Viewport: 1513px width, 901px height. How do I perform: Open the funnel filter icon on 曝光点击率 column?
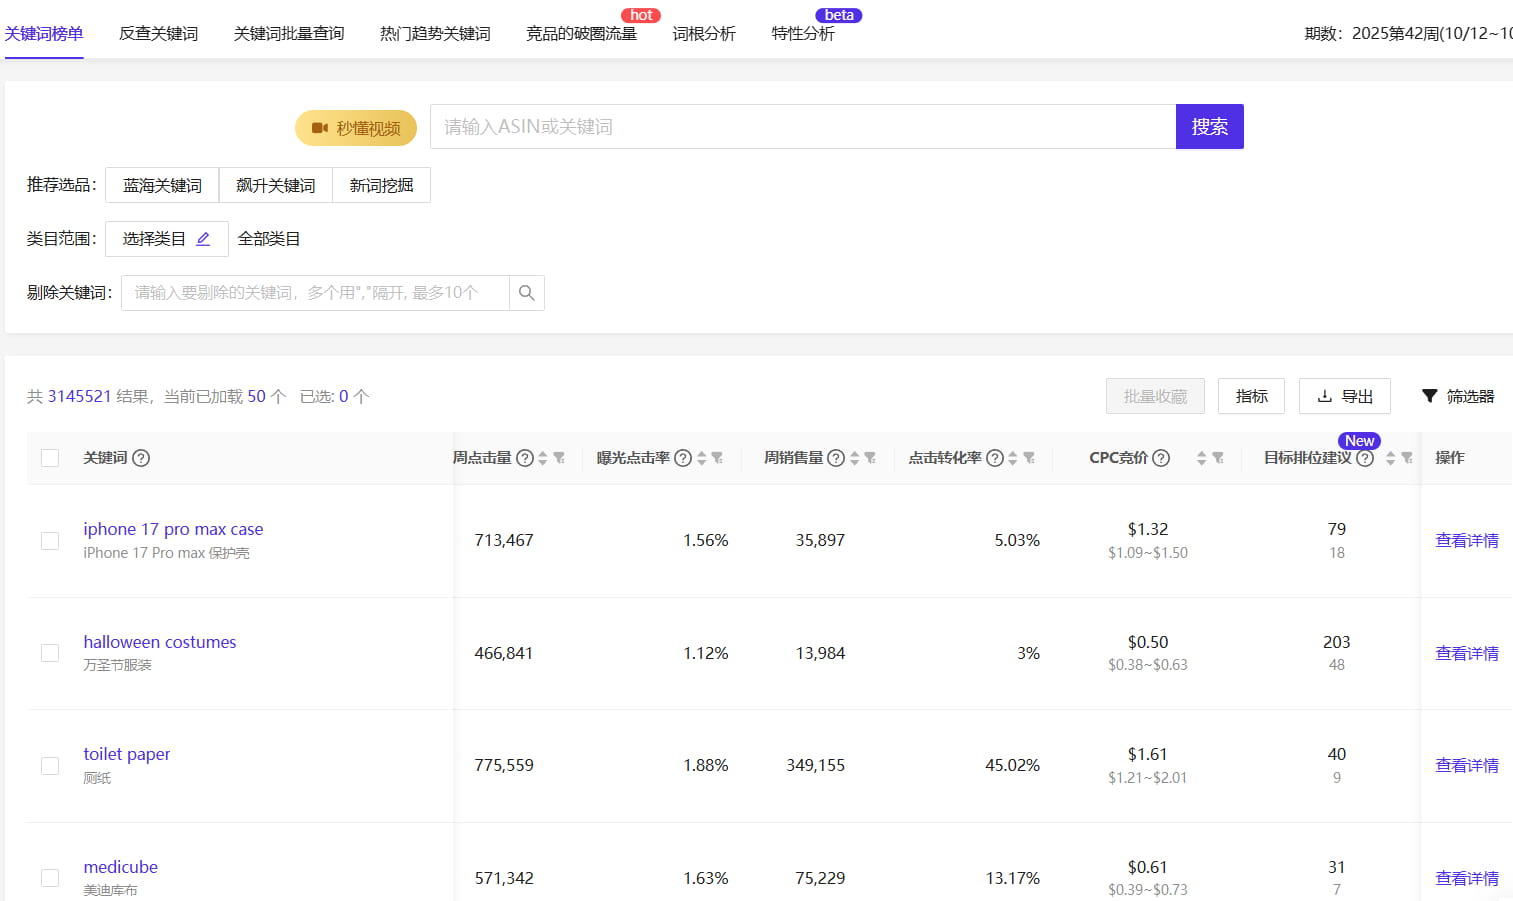pos(717,458)
